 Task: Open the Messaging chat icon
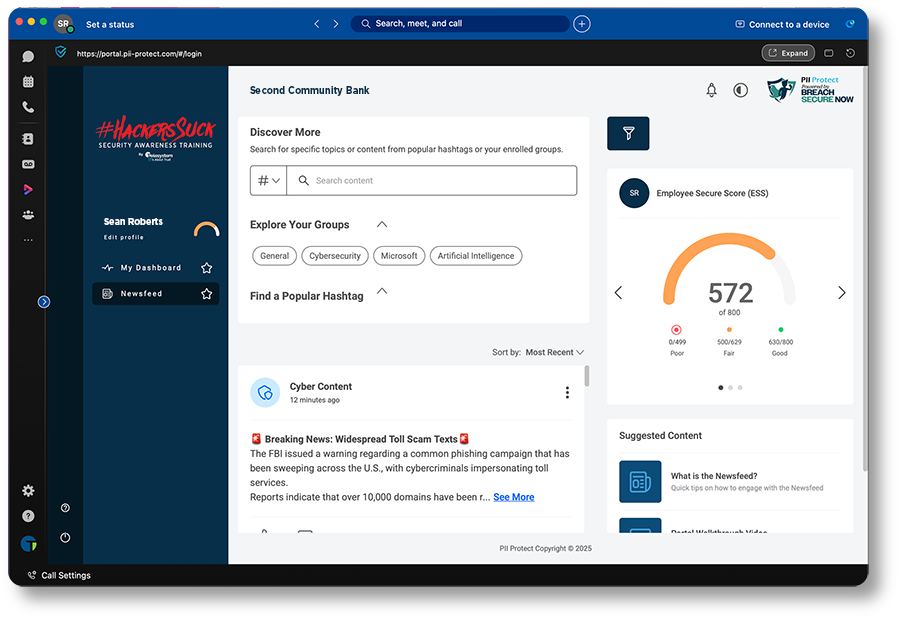point(28,56)
